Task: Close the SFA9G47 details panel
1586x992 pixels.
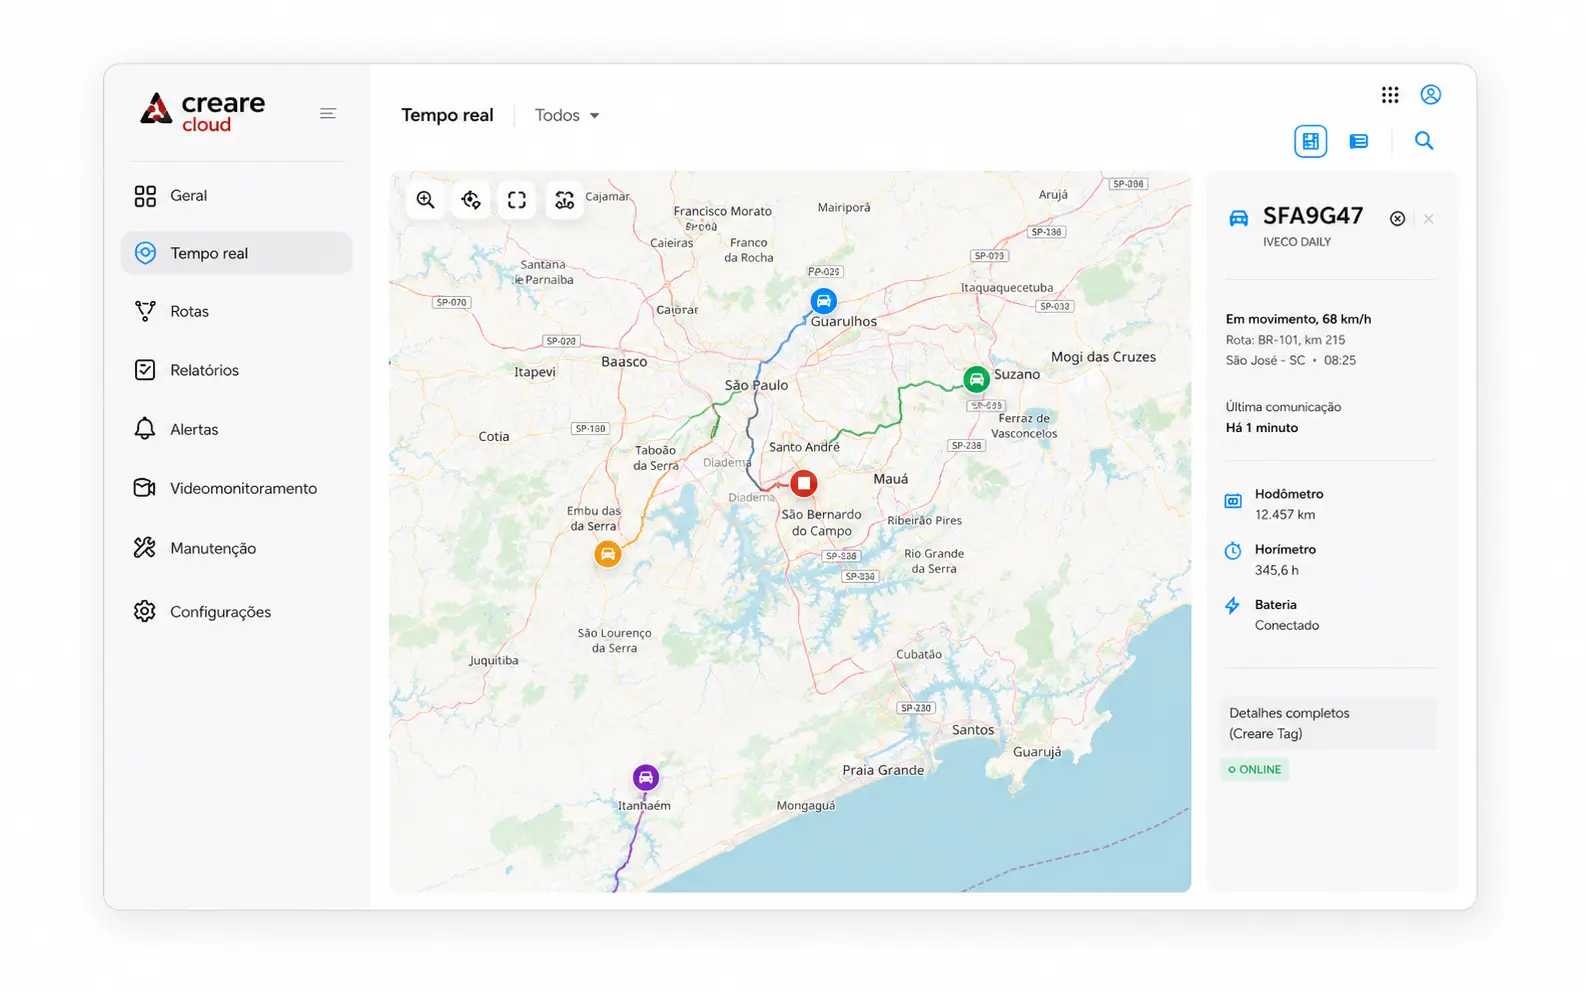Action: pyautogui.click(x=1429, y=219)
